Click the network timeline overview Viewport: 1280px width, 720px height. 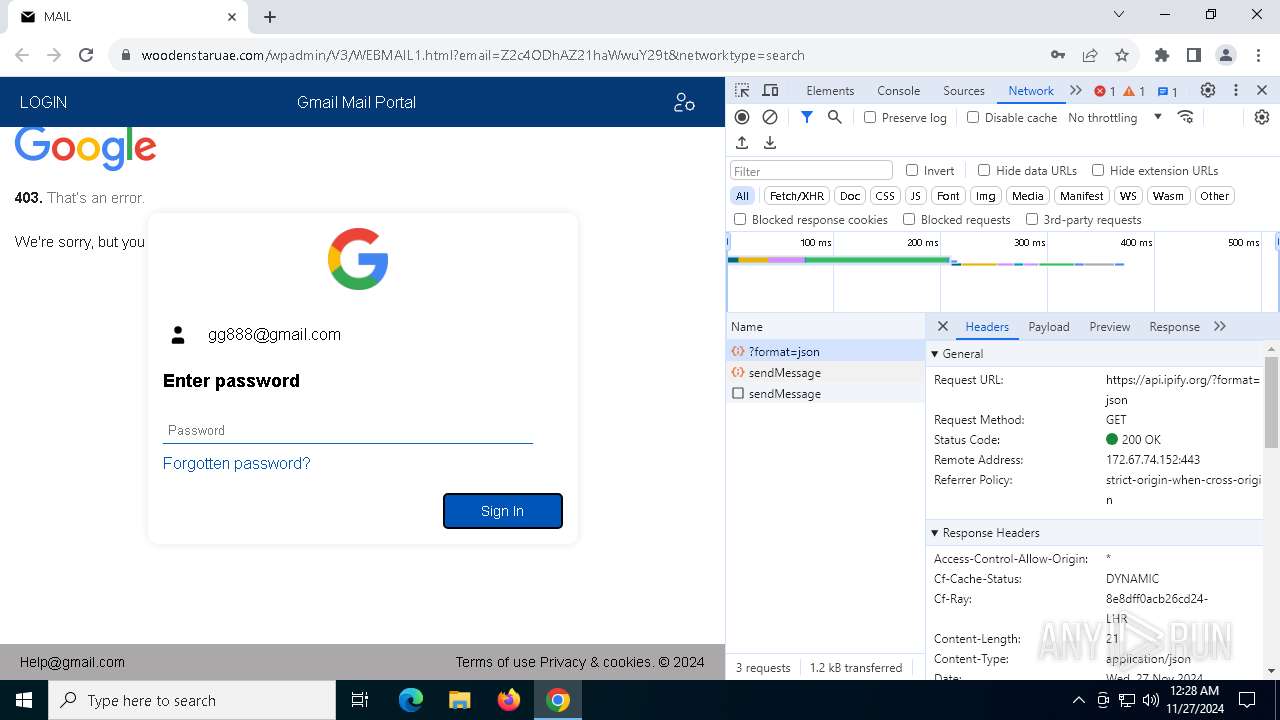pyautogui.click(x=1002, y=272)
